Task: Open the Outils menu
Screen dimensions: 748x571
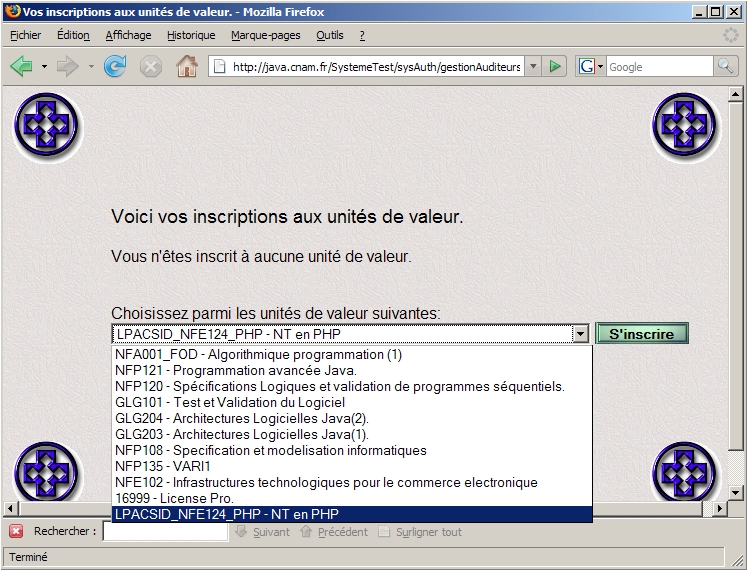Action: (330, 35)
